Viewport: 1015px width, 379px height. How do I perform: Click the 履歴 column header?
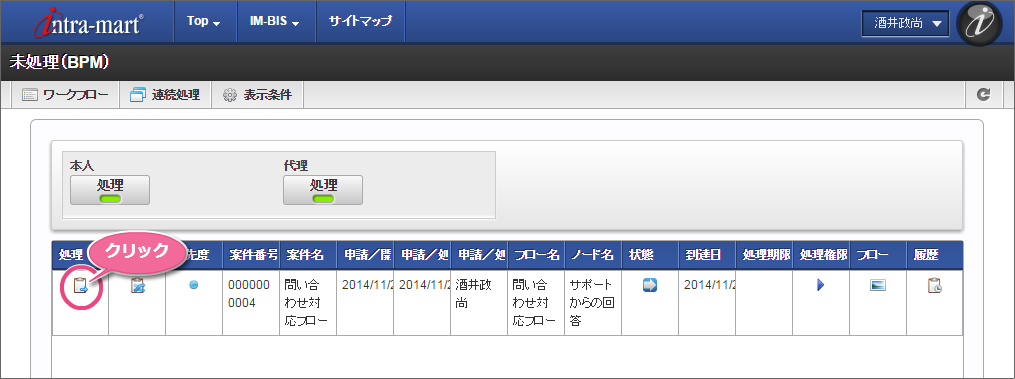click(935, 255)
